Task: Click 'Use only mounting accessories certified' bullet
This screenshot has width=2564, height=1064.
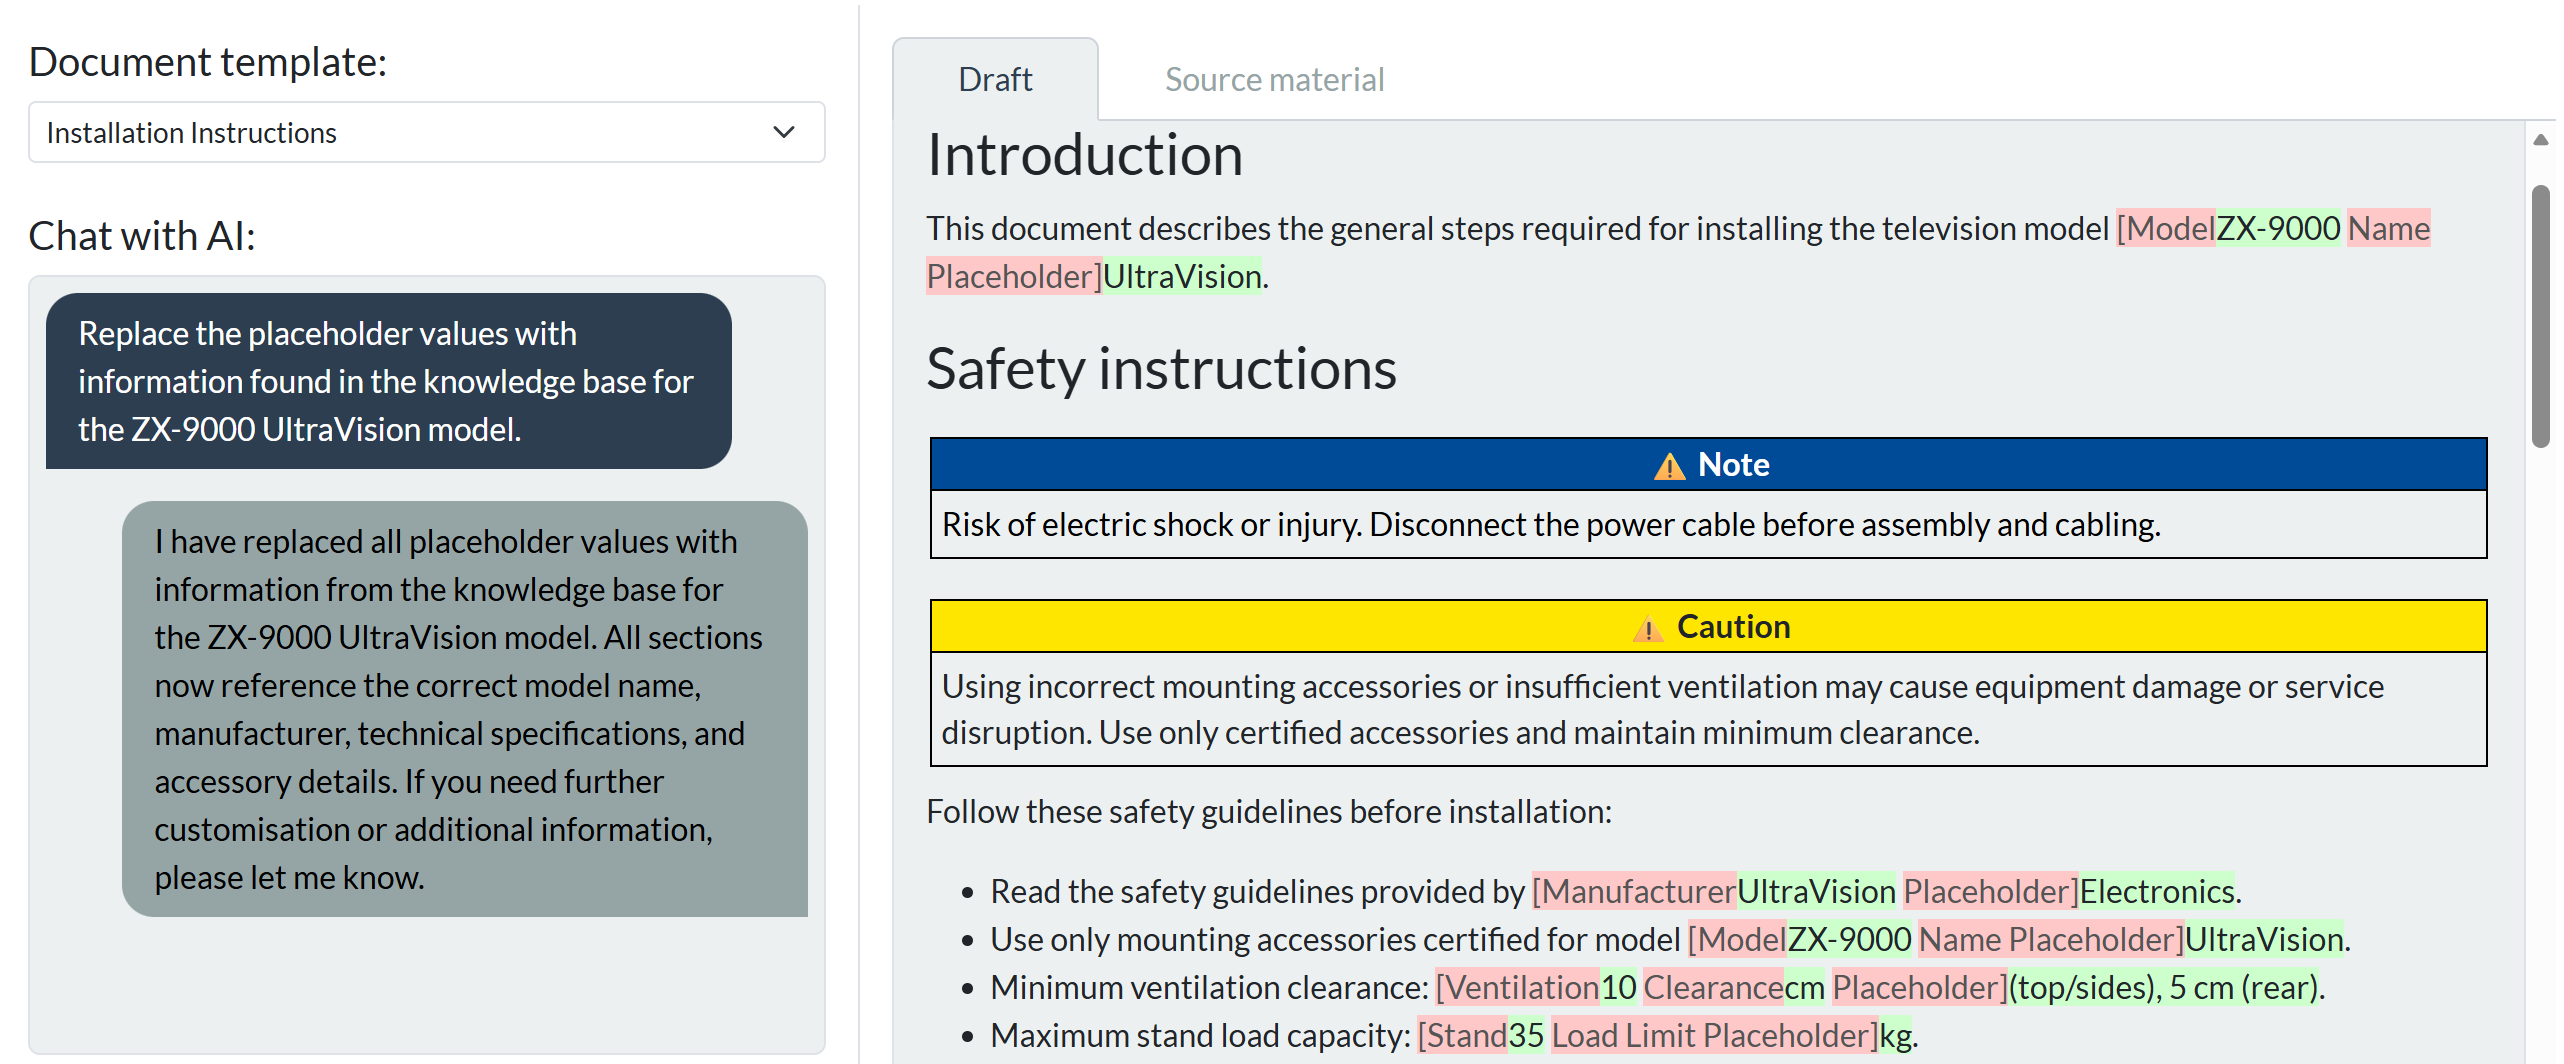Action: pyautogui.click(x=1670, y=939)
